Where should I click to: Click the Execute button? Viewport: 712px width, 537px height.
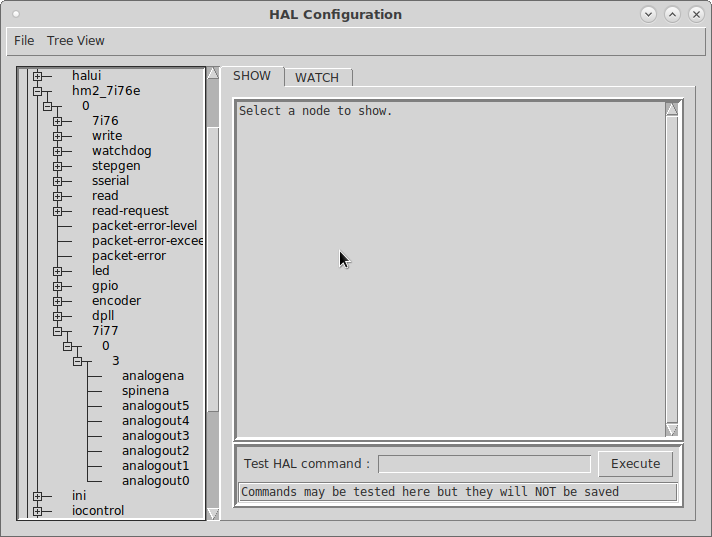pos(635,464)
